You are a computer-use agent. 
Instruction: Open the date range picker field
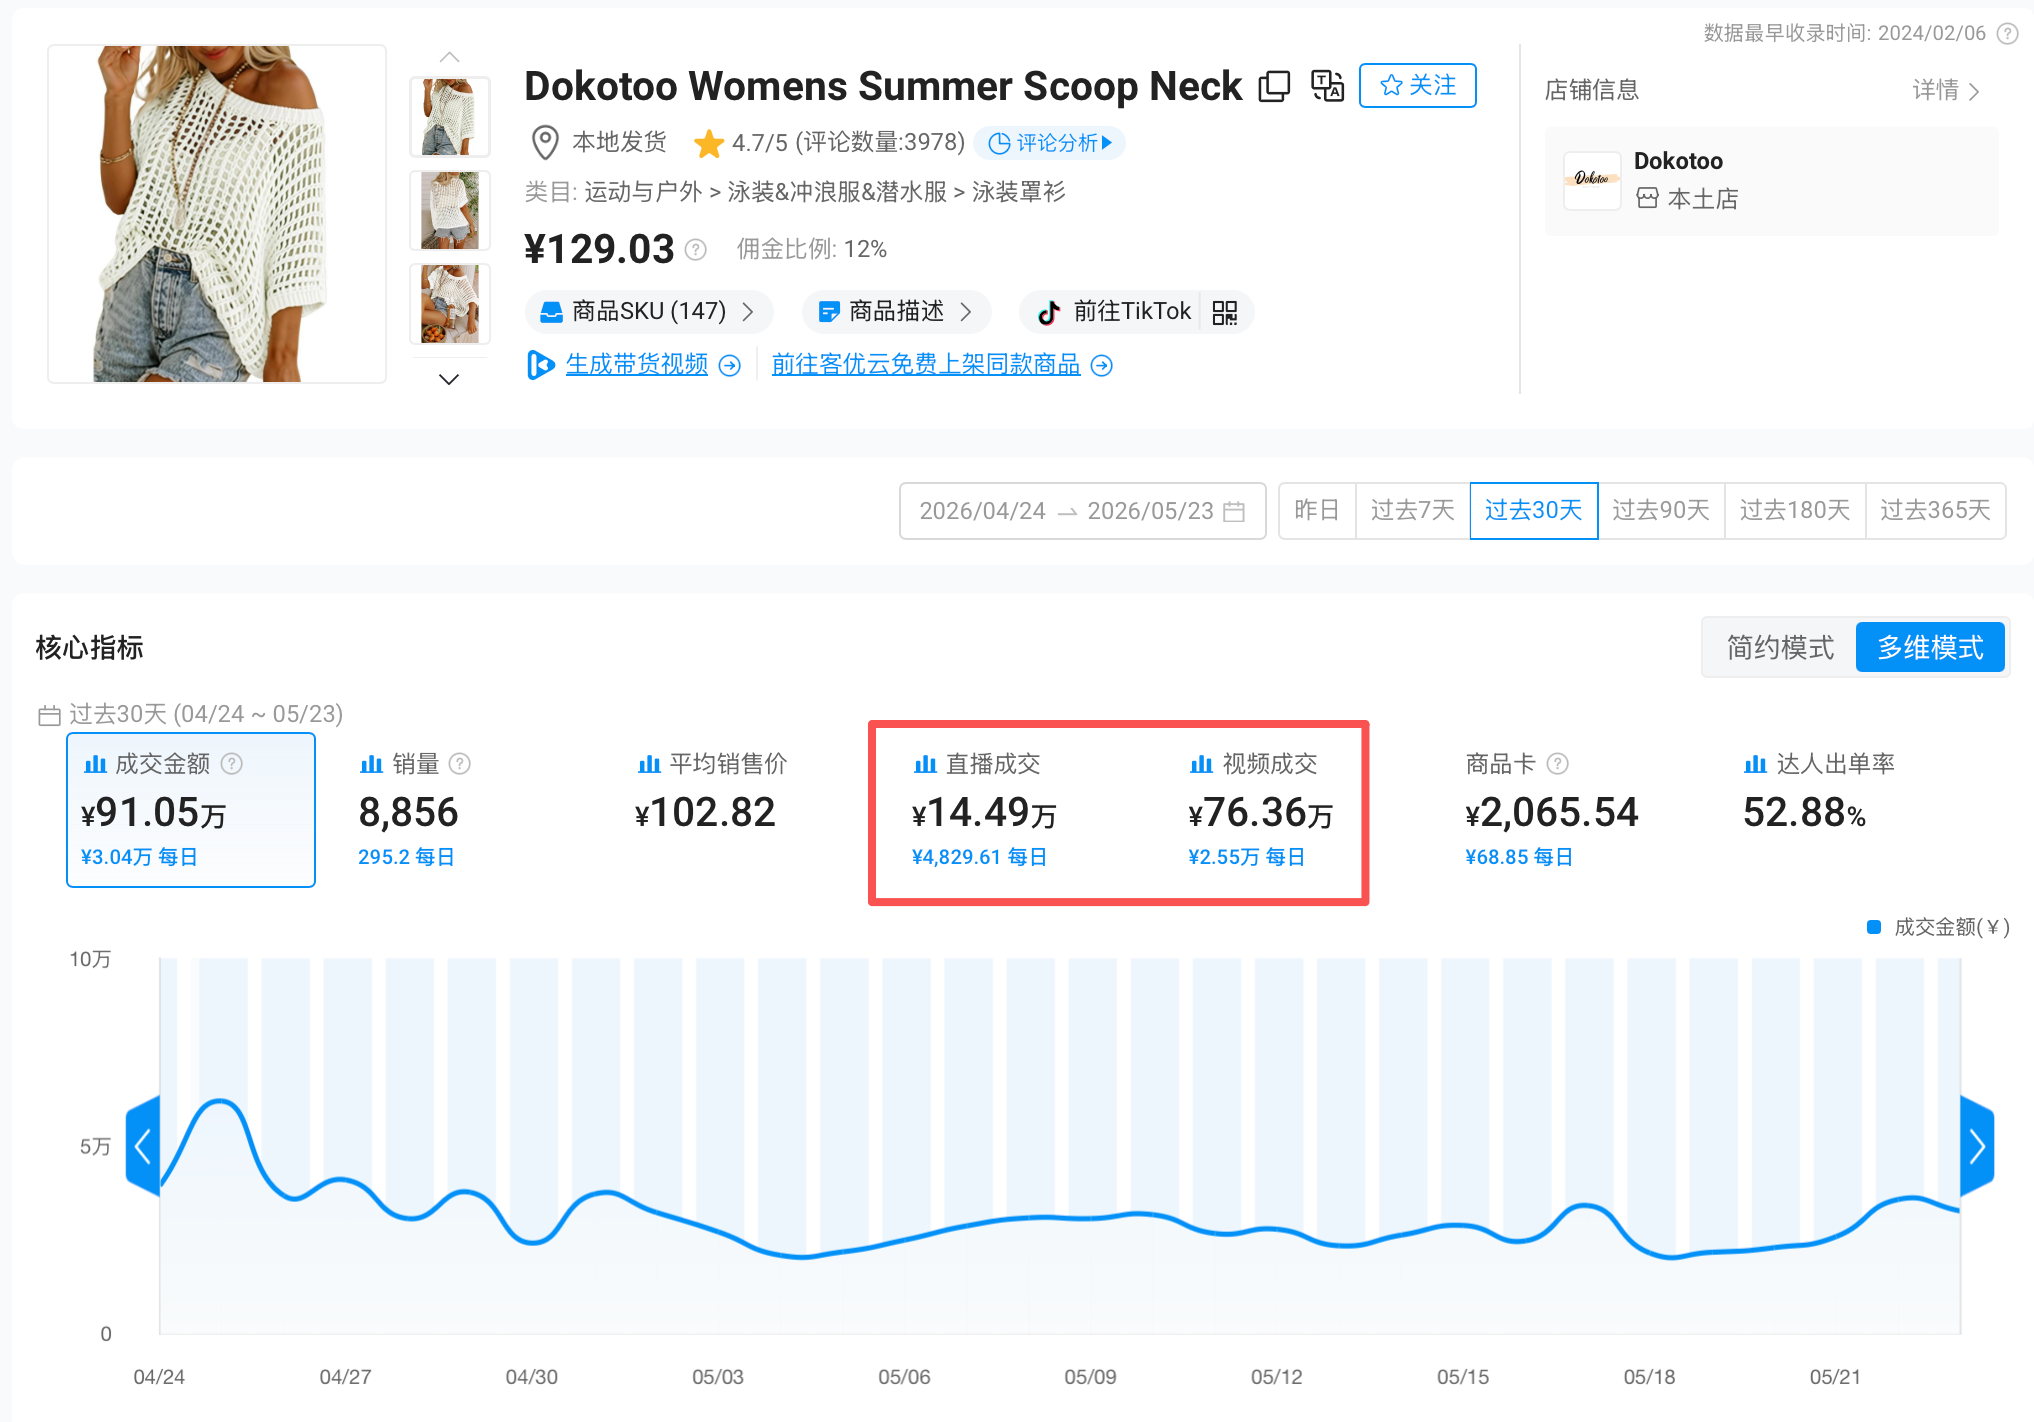(x=1082, y=511)
